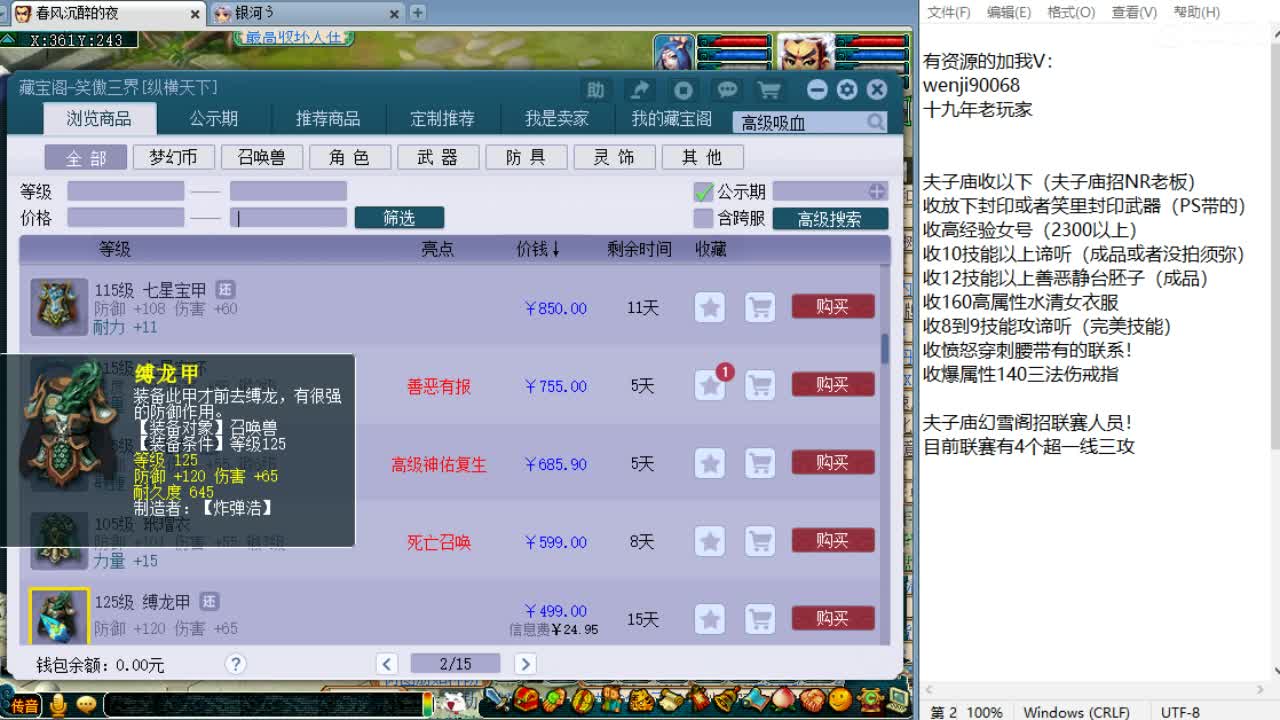This screenshot has width=1280, height=720.
Task: Favorite the ¥685.90 高级神佑复生 listing
Action: point(710,463)
